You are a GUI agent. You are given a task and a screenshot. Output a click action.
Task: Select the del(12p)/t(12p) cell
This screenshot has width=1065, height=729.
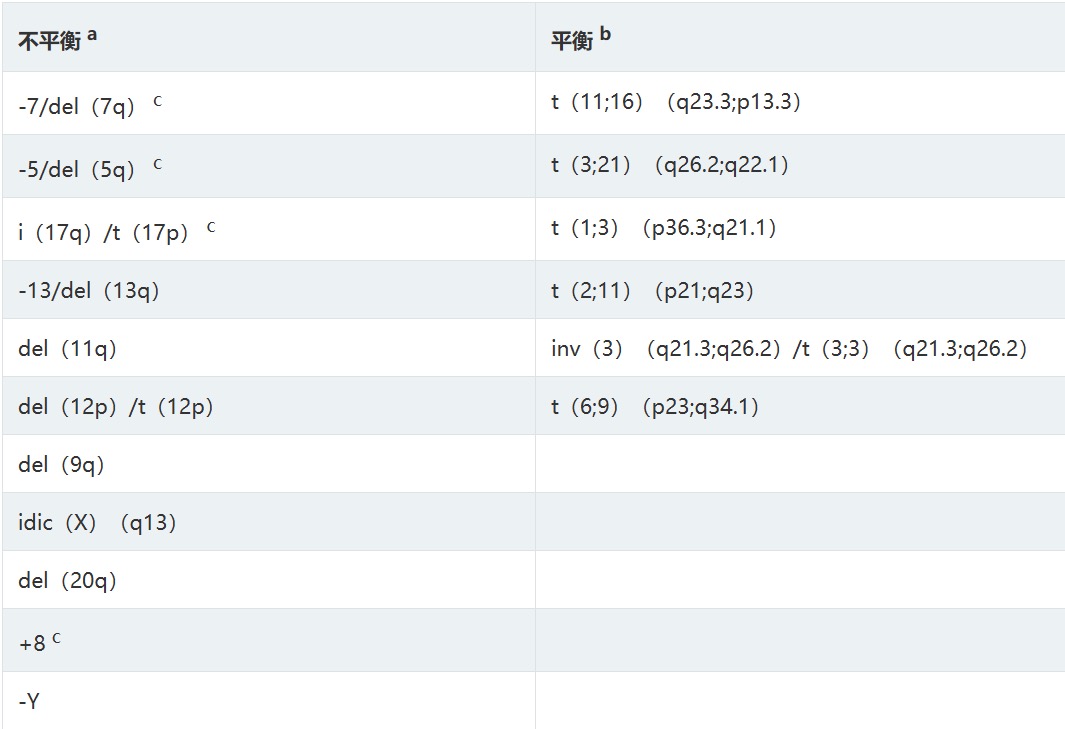[116, 407]
